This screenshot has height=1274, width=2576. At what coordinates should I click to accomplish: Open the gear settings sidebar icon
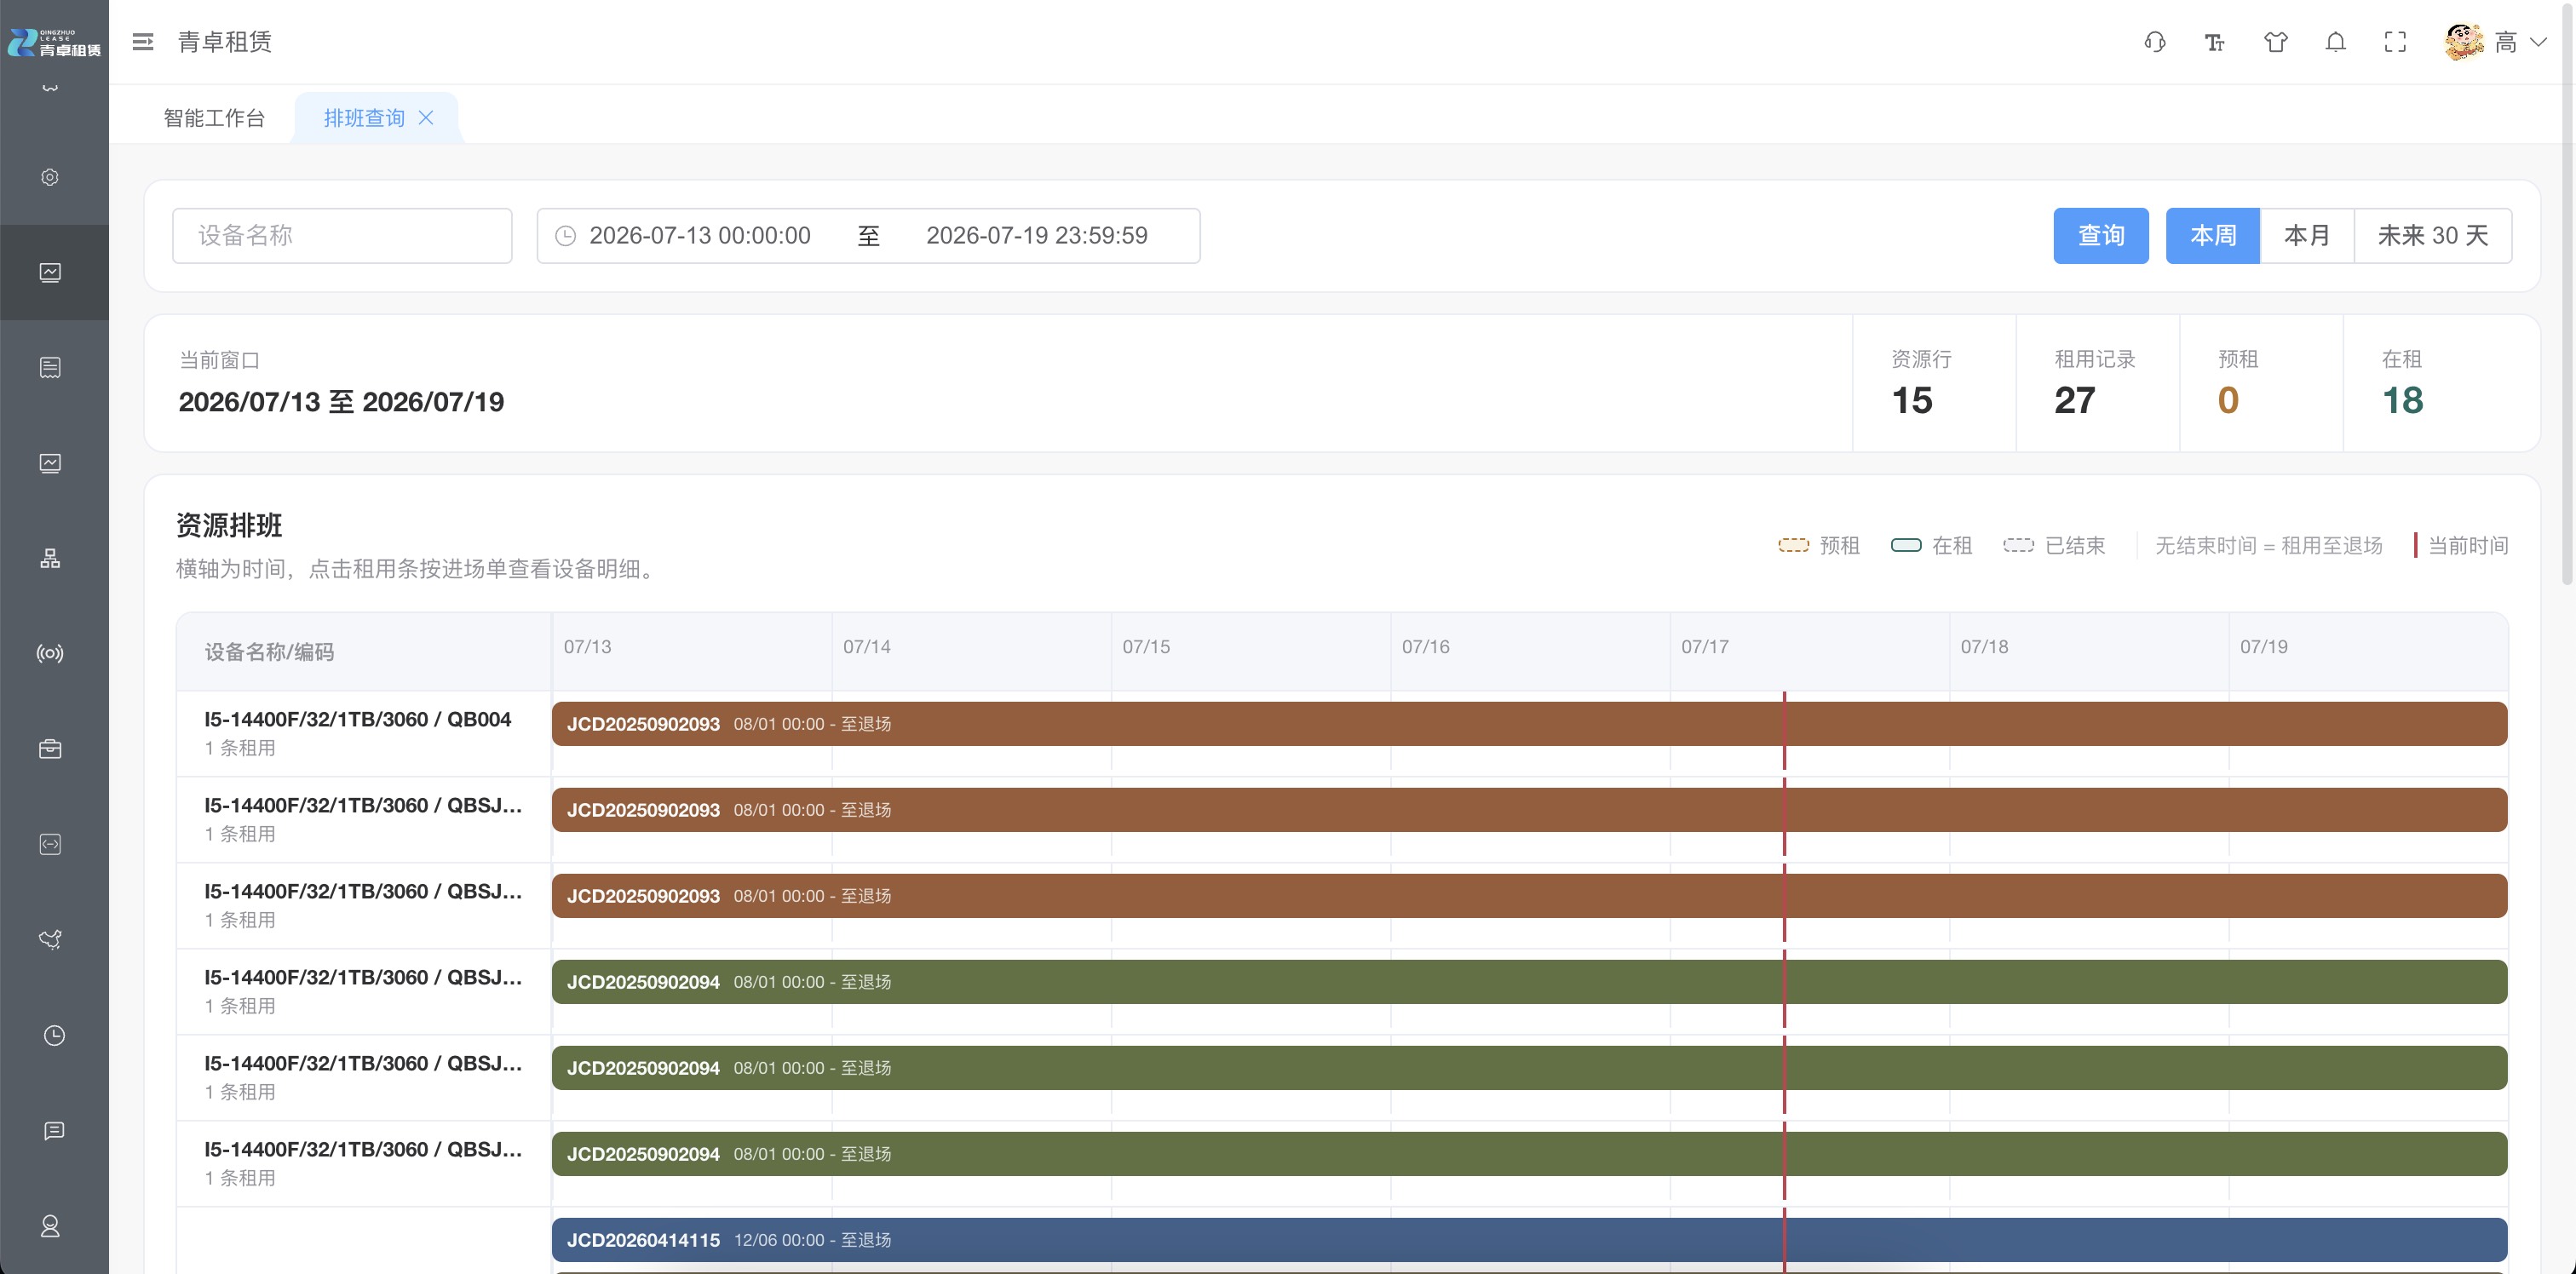50,177
